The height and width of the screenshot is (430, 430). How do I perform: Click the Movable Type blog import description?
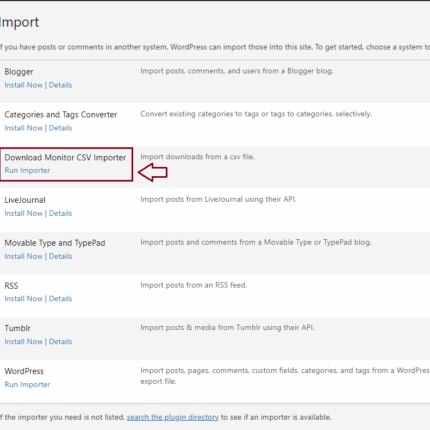coord(256,242)
